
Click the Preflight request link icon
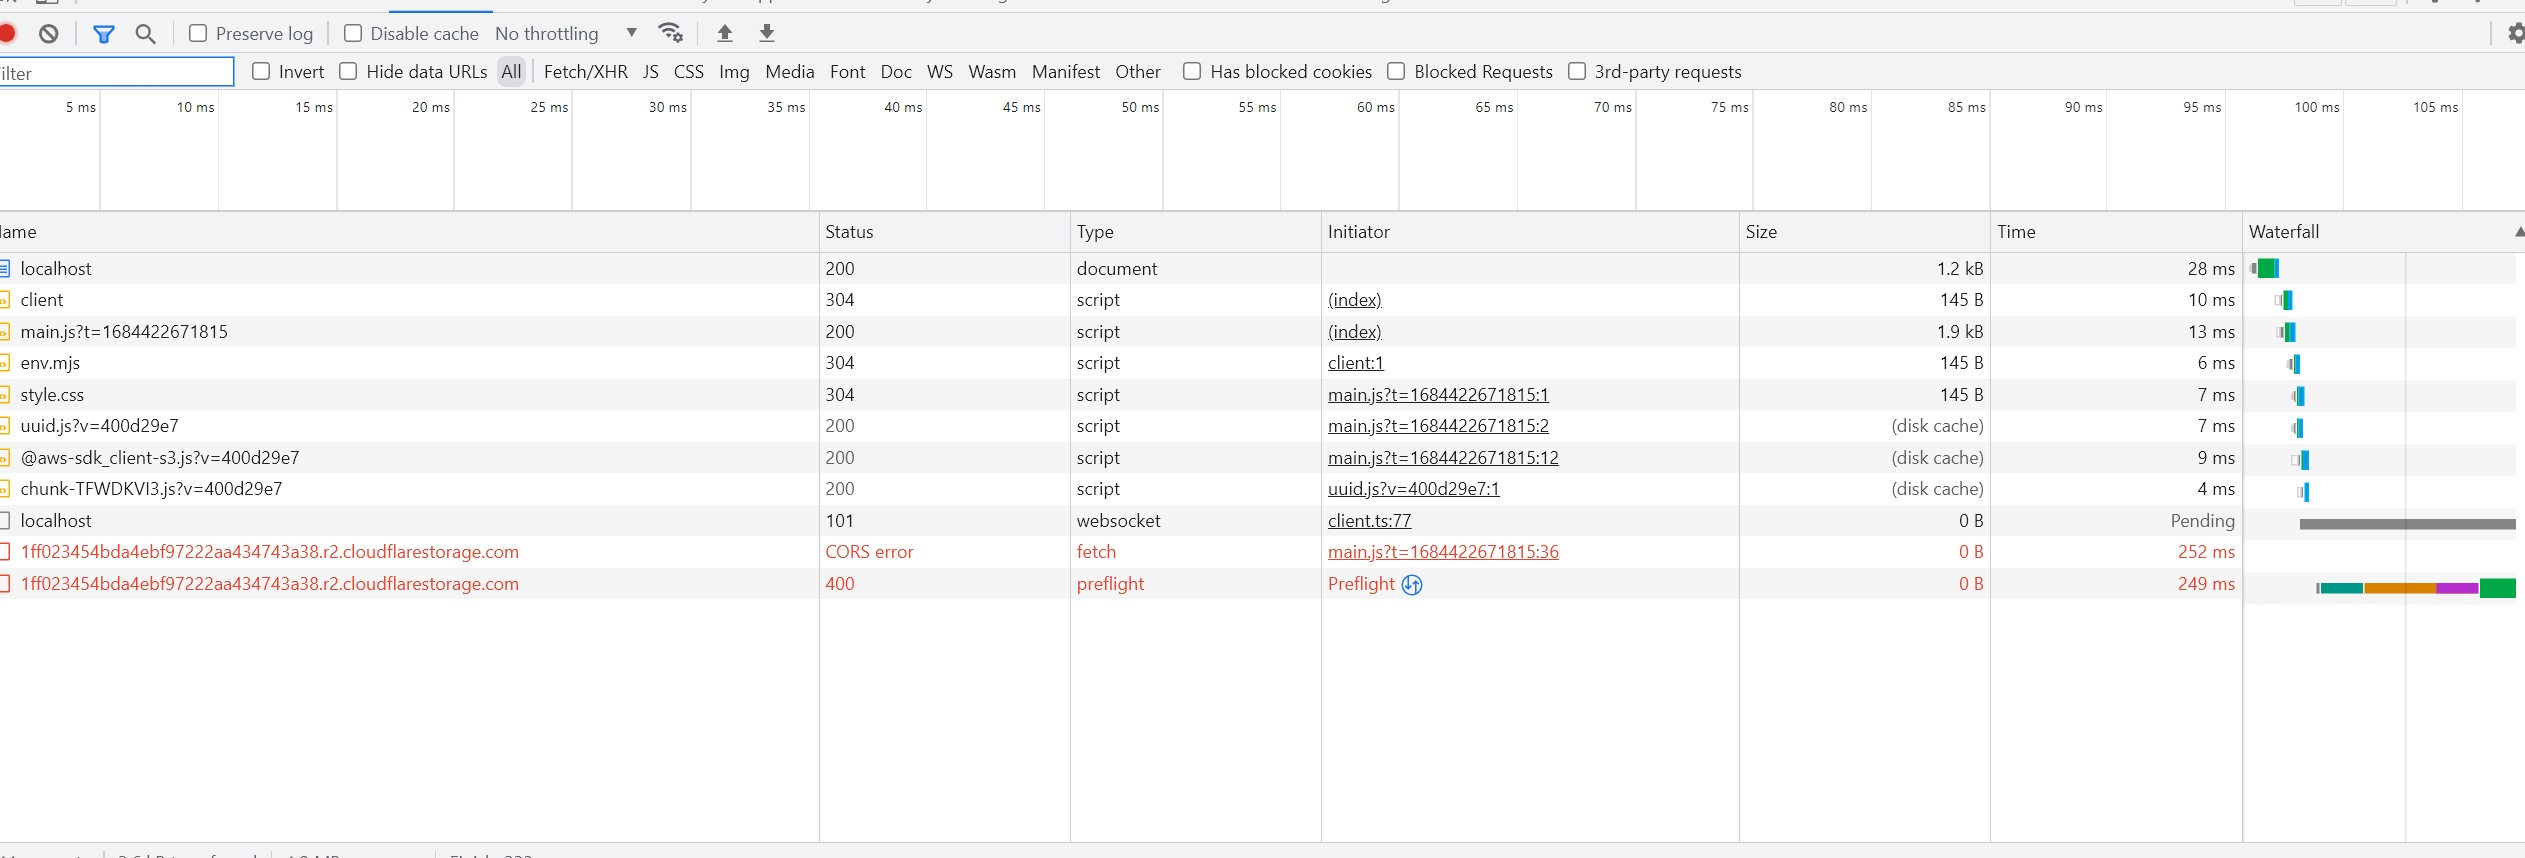click(1412, 585)
